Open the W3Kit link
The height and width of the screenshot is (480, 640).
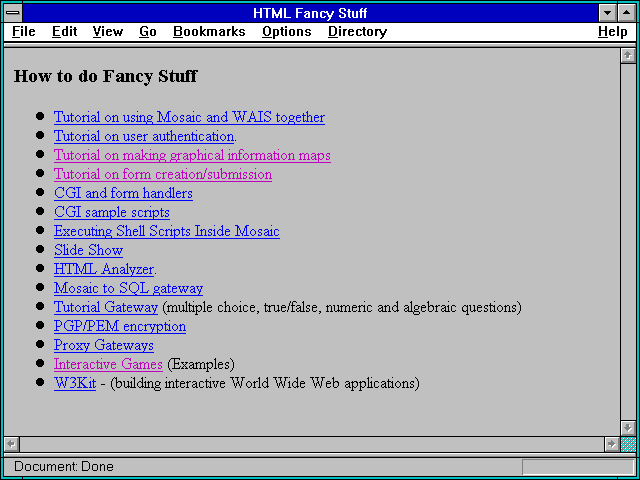tap(75, 383)
